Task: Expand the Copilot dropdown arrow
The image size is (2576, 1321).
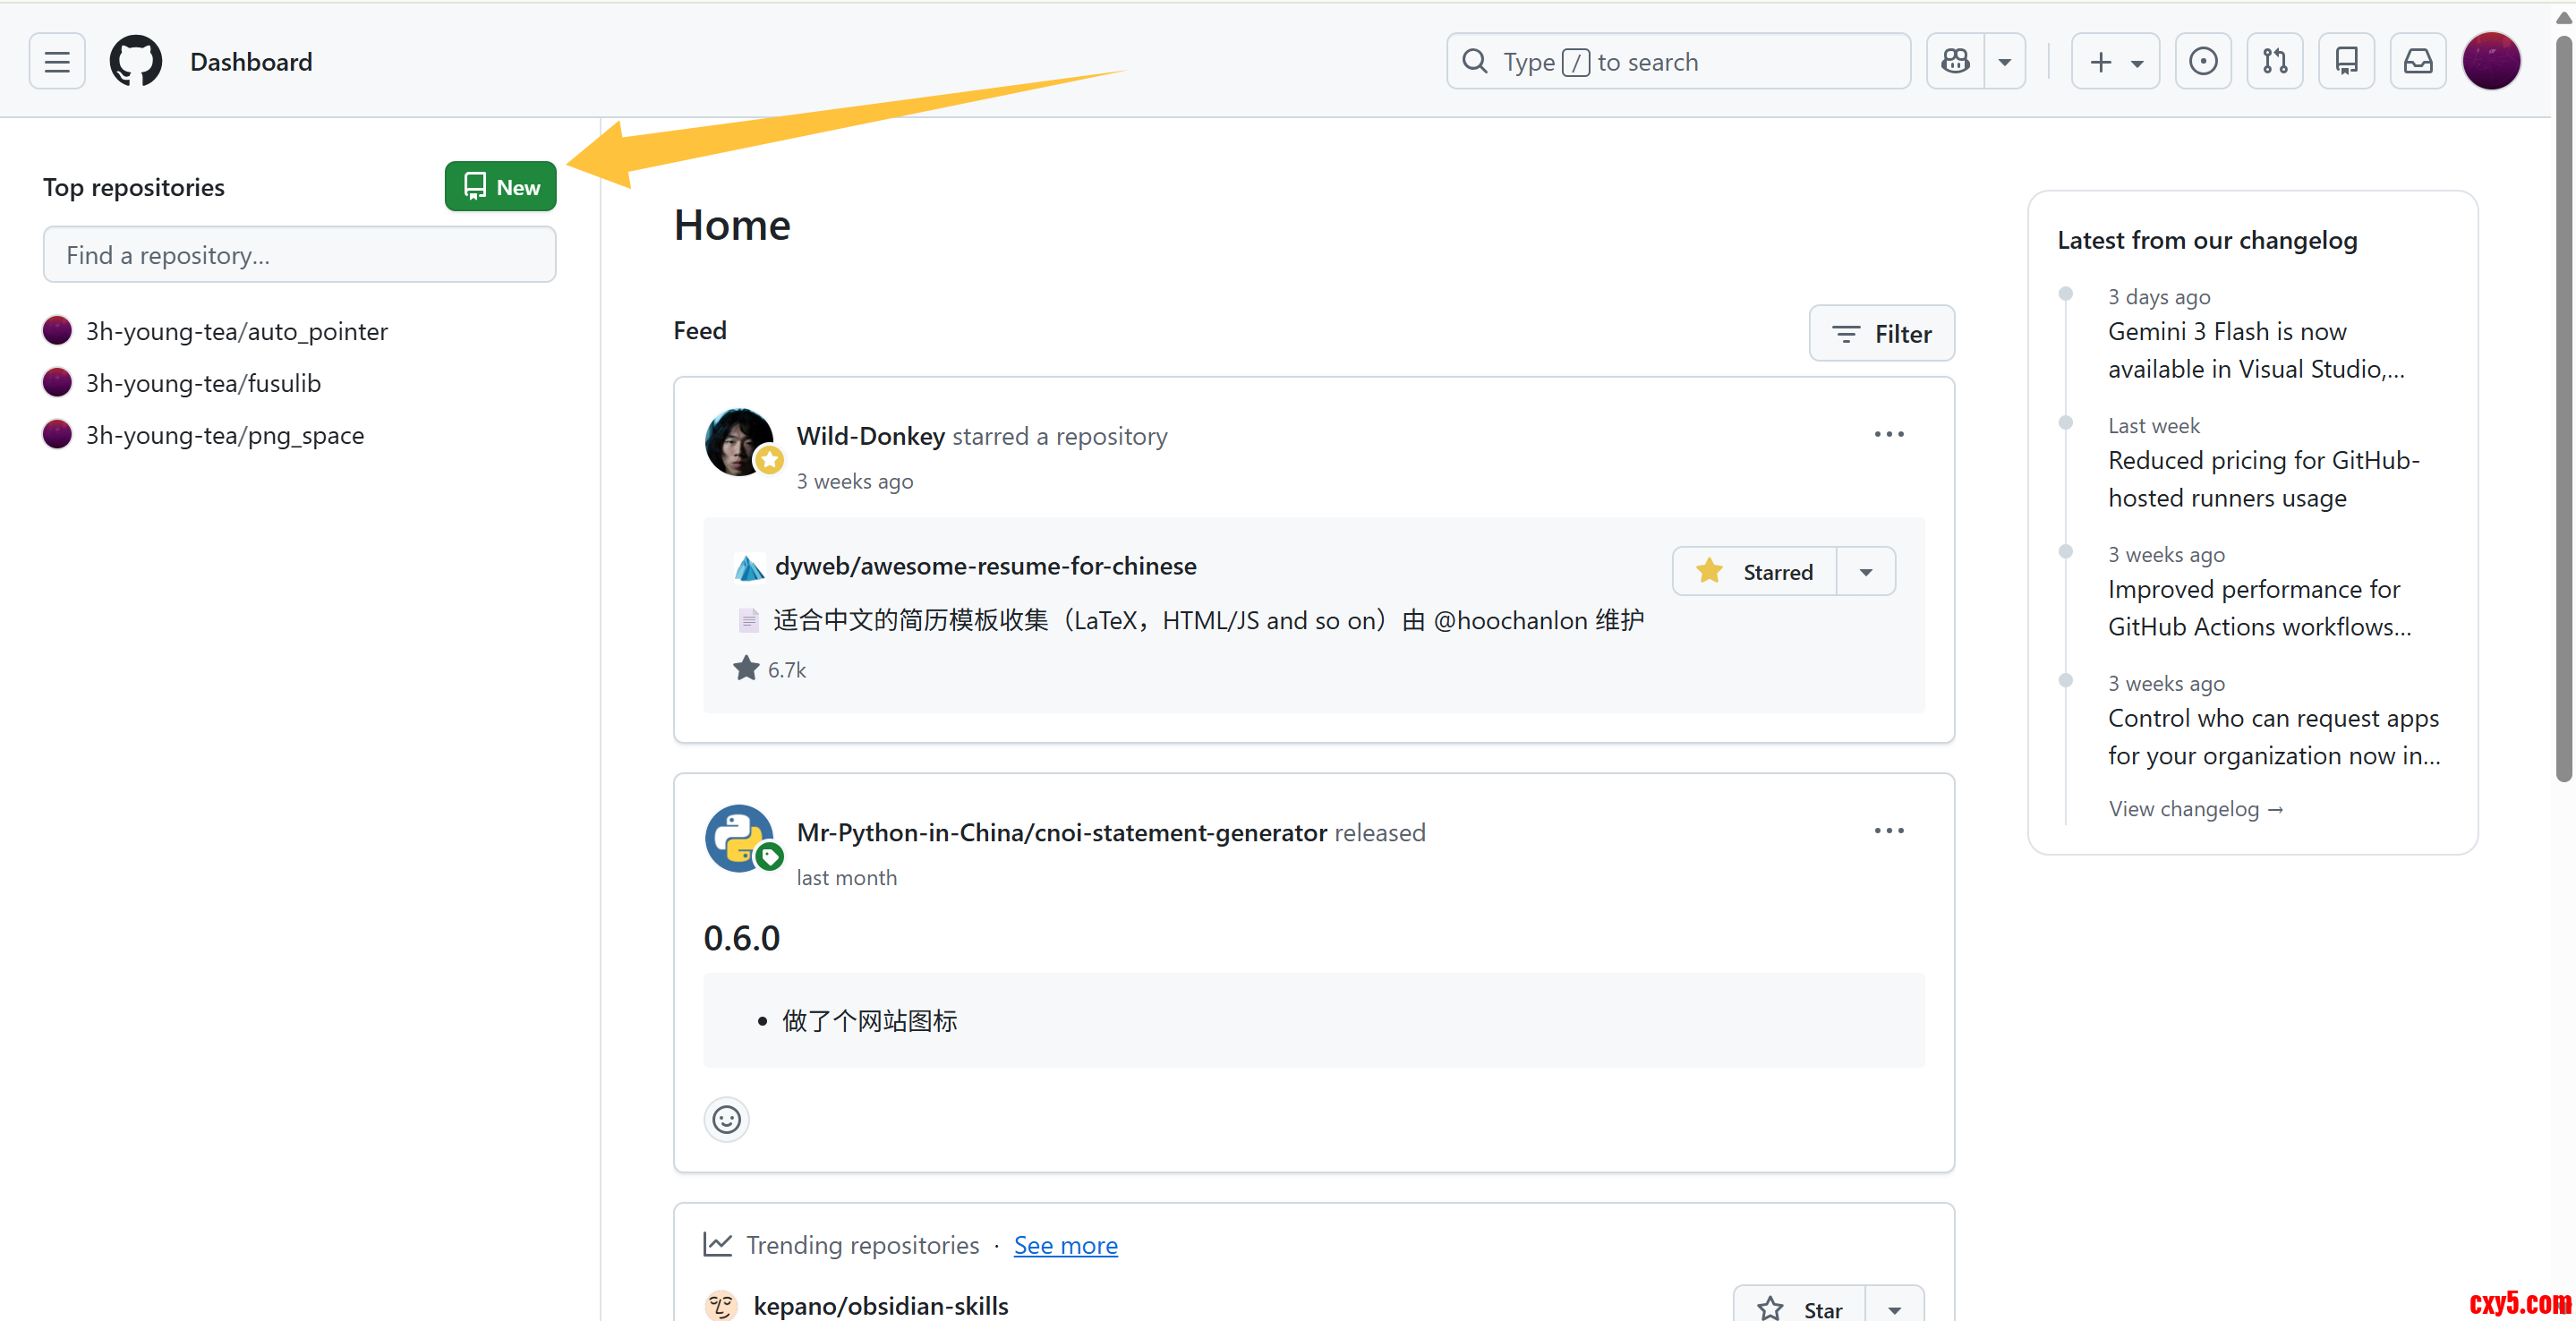Action: pos(2004,62)
